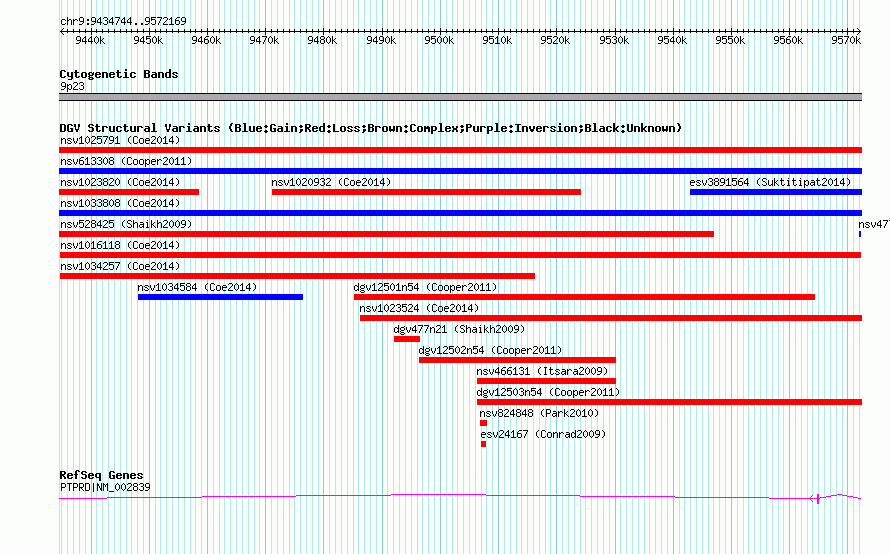This screenshot has width=890, height=554.
Task: Select the nsv613308 (Cooper2011) gain bar
Action: [460, 171]
